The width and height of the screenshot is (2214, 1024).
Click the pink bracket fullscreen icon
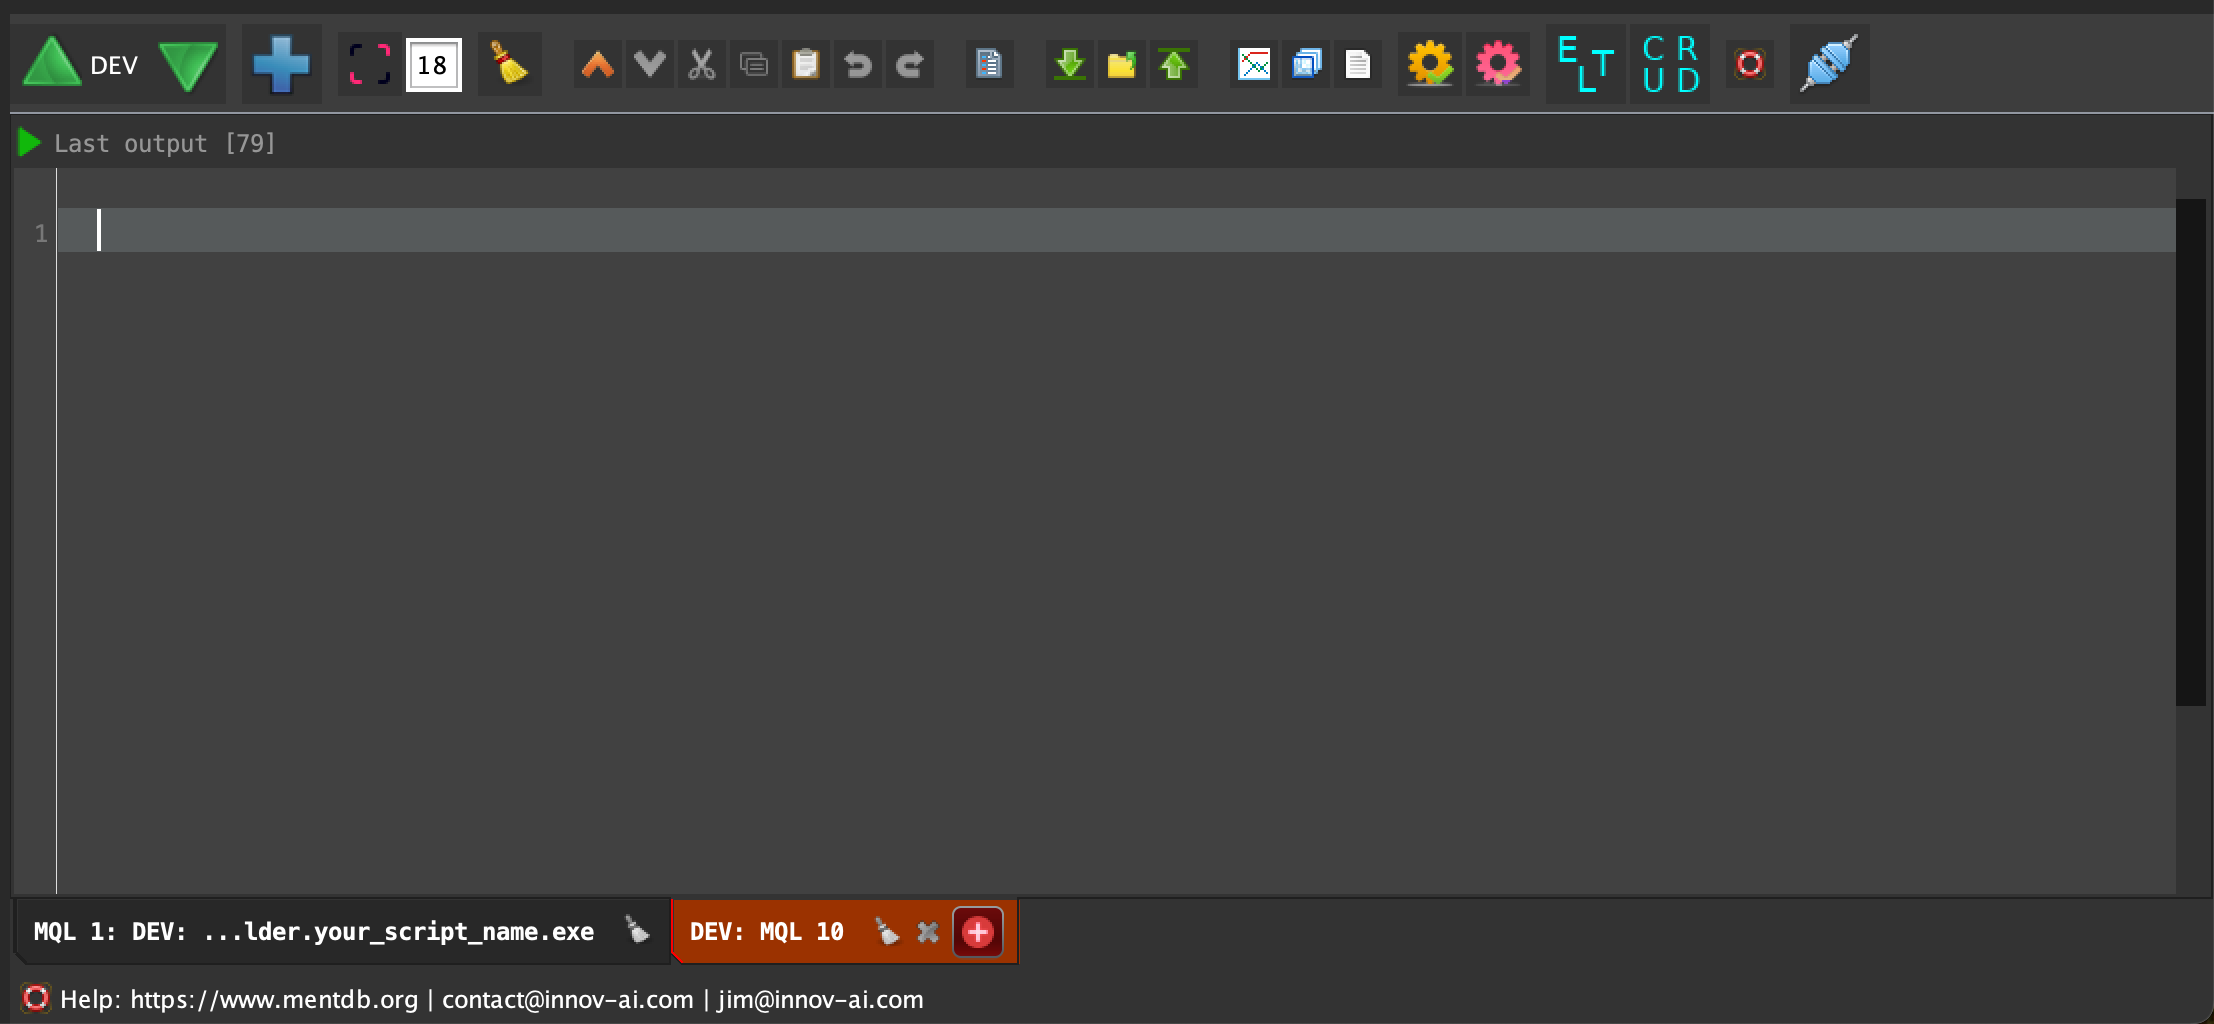(x=369, y=65)
